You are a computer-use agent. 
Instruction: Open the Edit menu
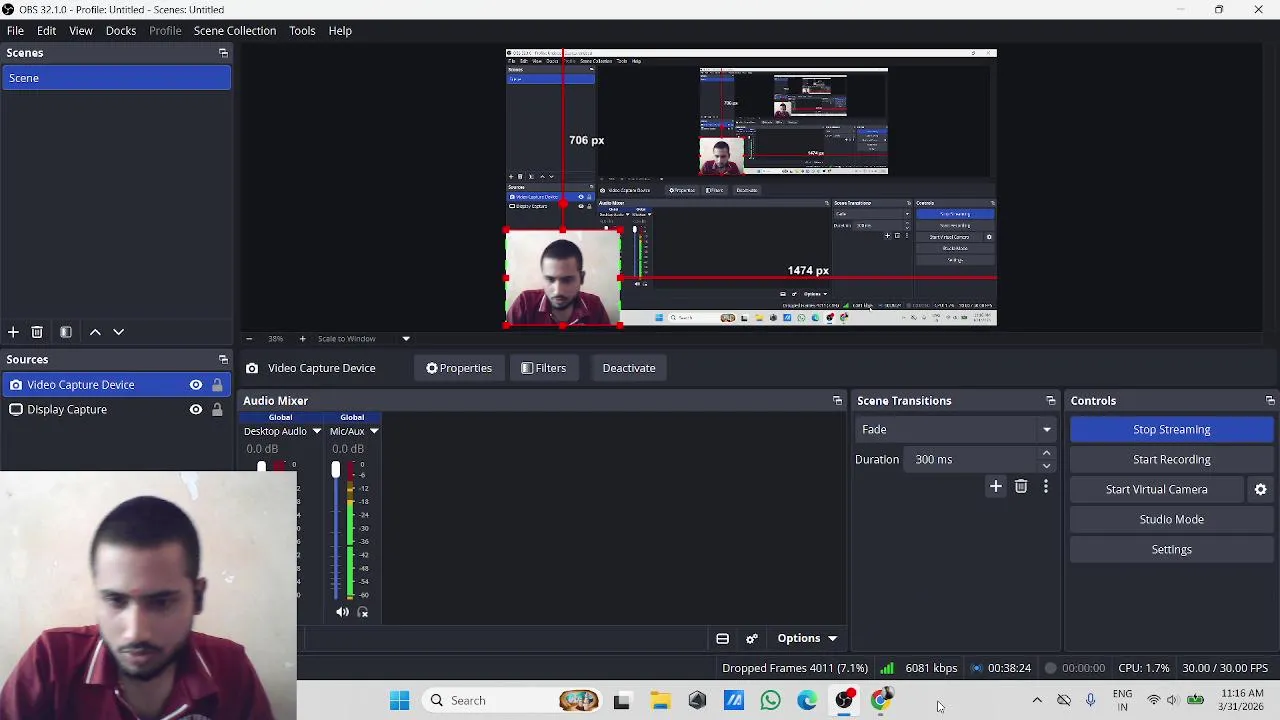click(46, 31)
